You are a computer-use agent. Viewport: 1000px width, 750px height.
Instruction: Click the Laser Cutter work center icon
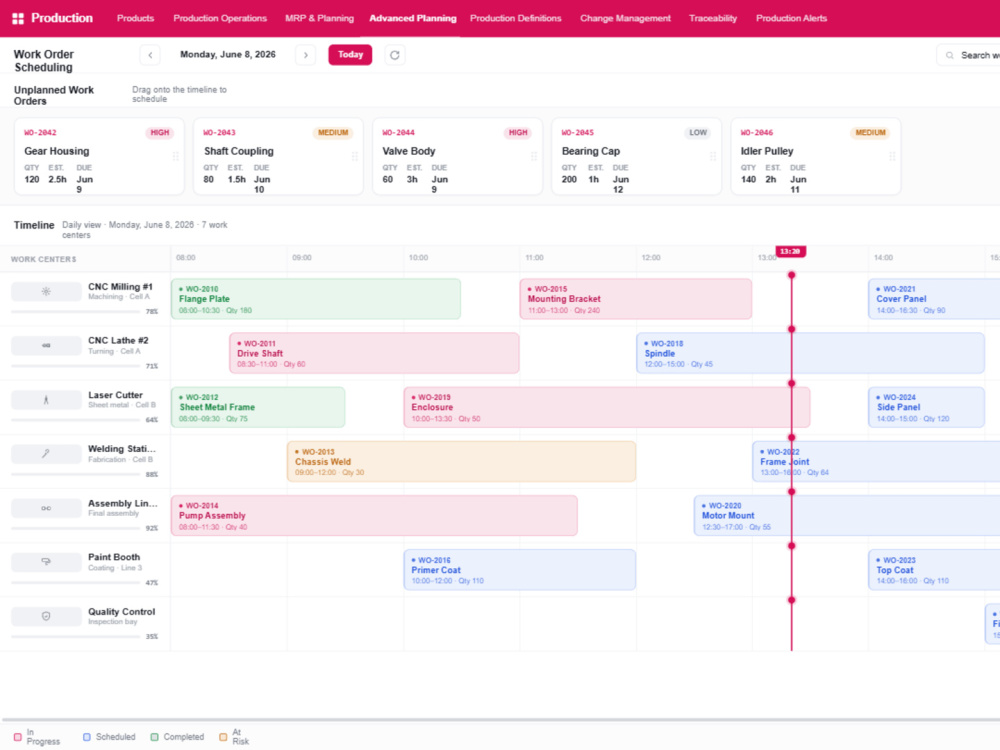(46, 400)
